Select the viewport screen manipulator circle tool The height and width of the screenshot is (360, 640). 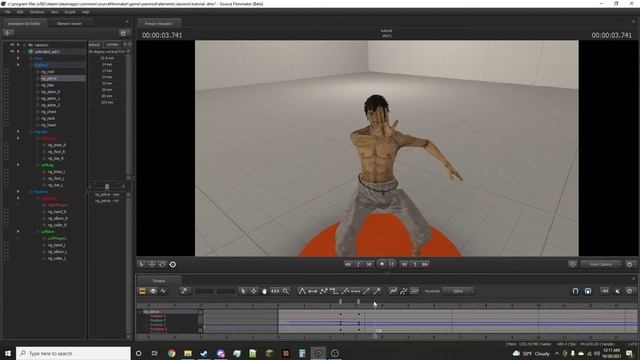tap(173, 264)
